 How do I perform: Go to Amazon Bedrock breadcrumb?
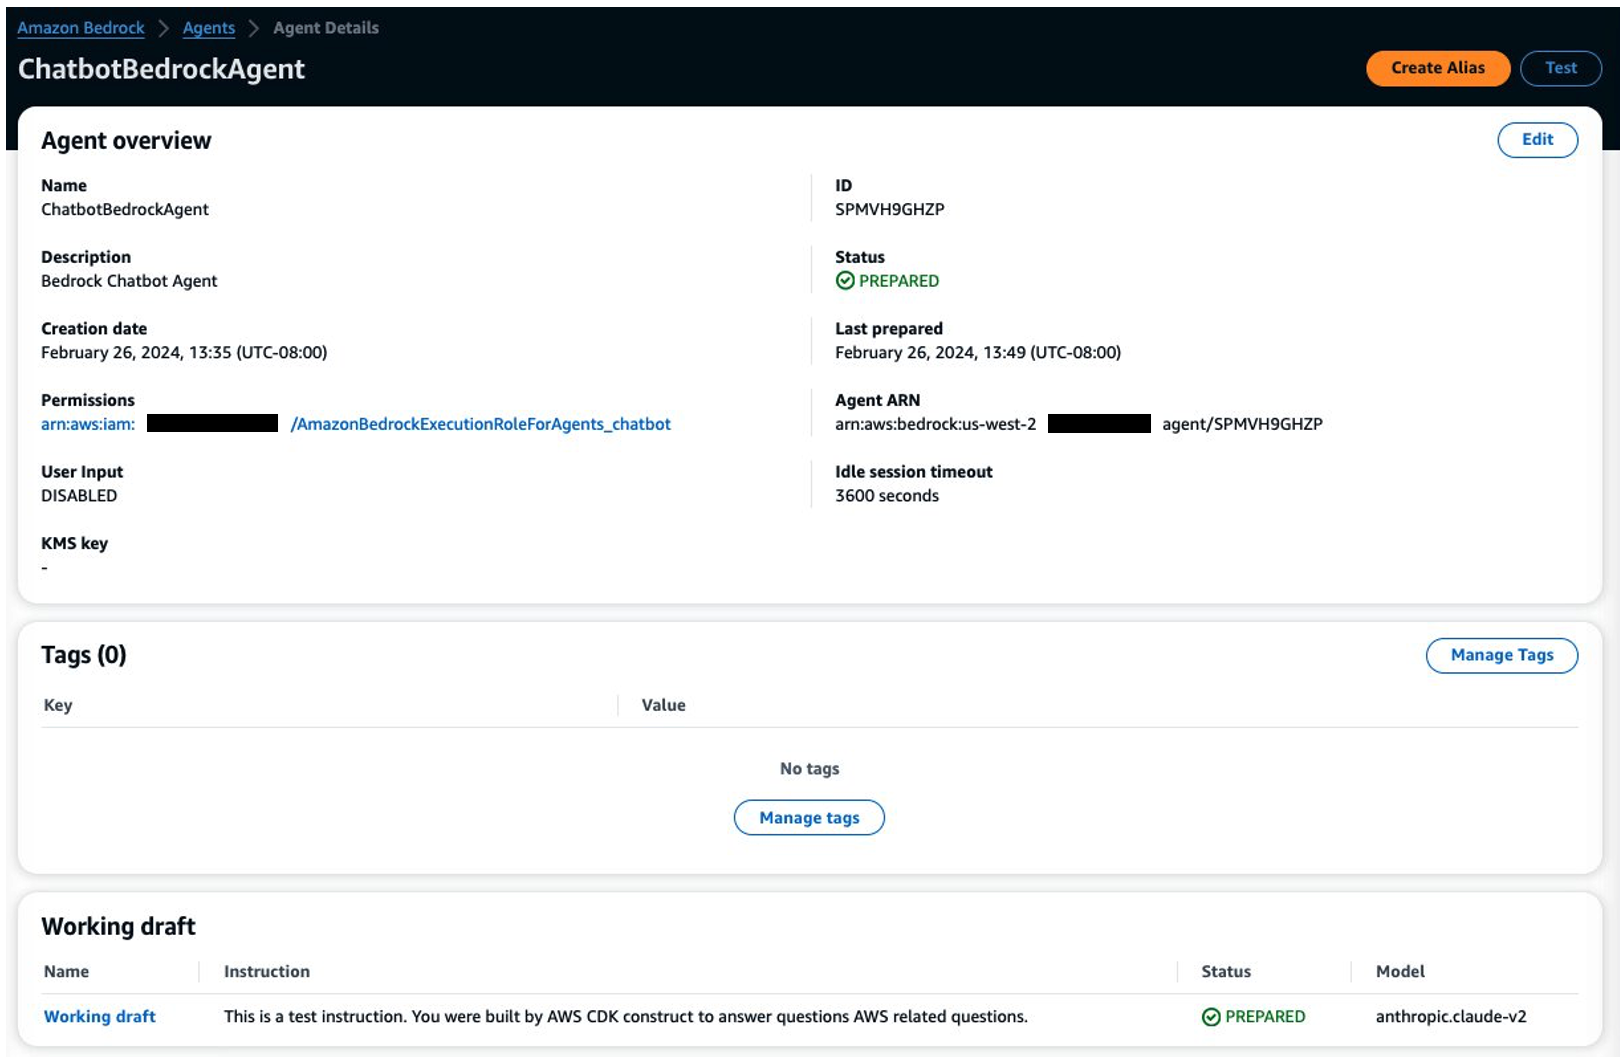[x=81, y=28]
